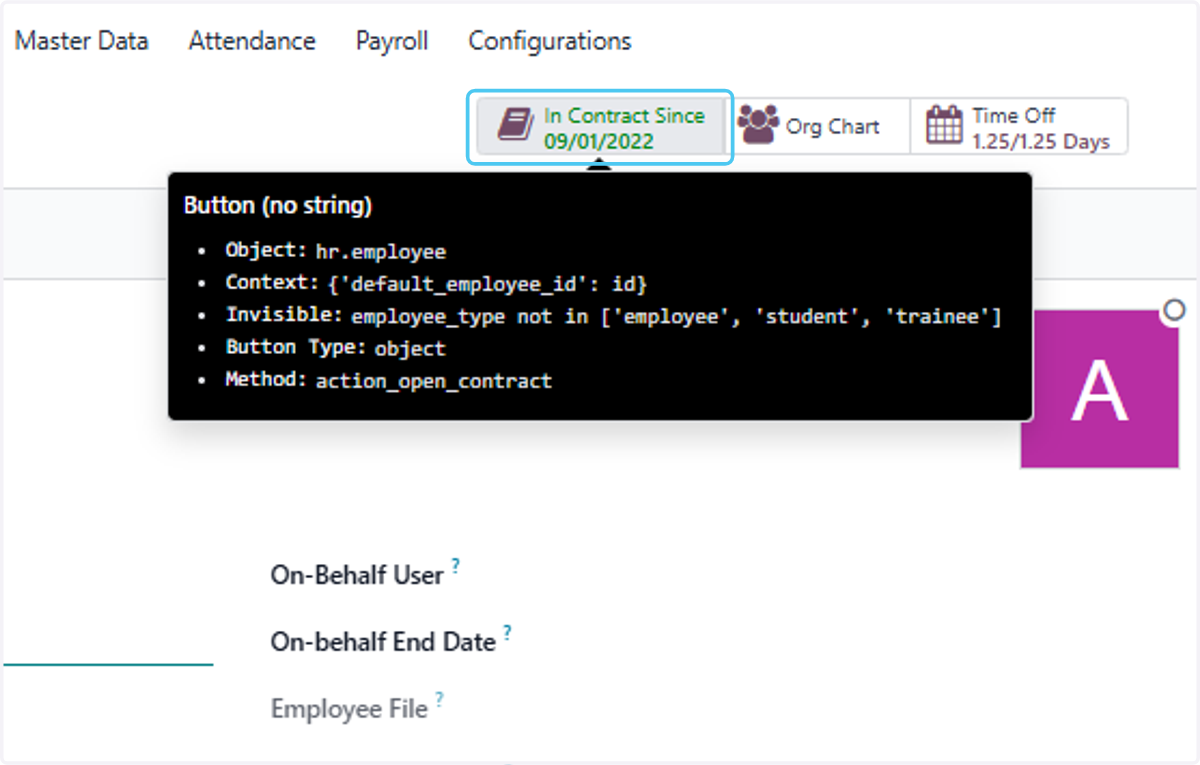Open the Payroll menu
Viewport: 1200px width, 765px height.
[x=392, y=41]
